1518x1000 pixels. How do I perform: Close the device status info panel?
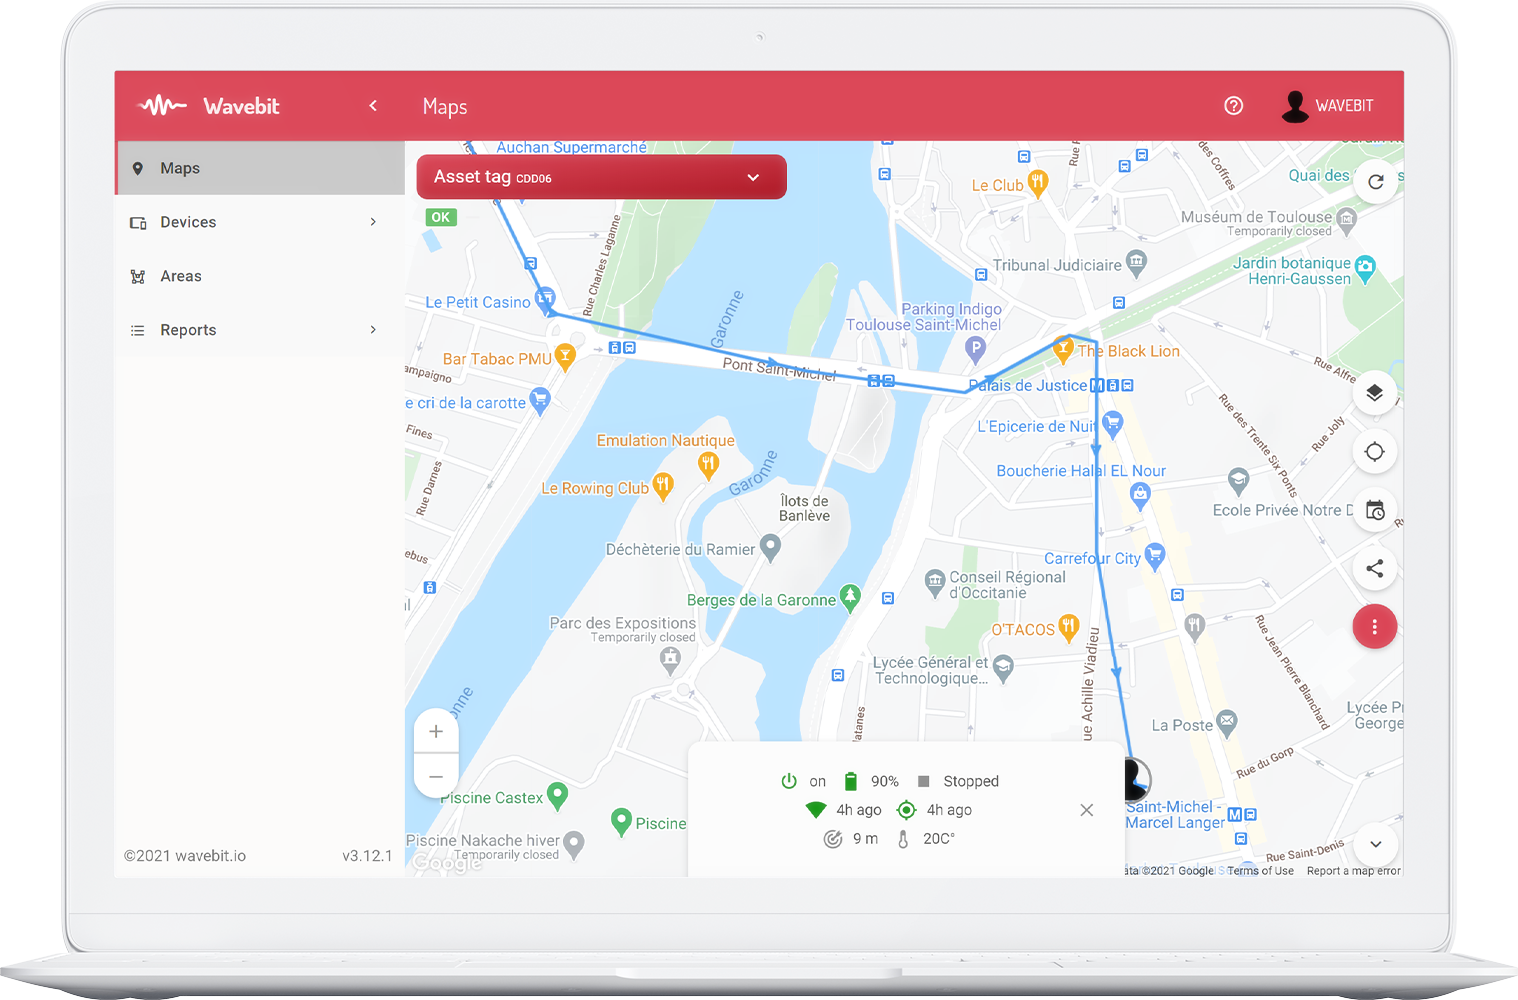(1087, 810)
